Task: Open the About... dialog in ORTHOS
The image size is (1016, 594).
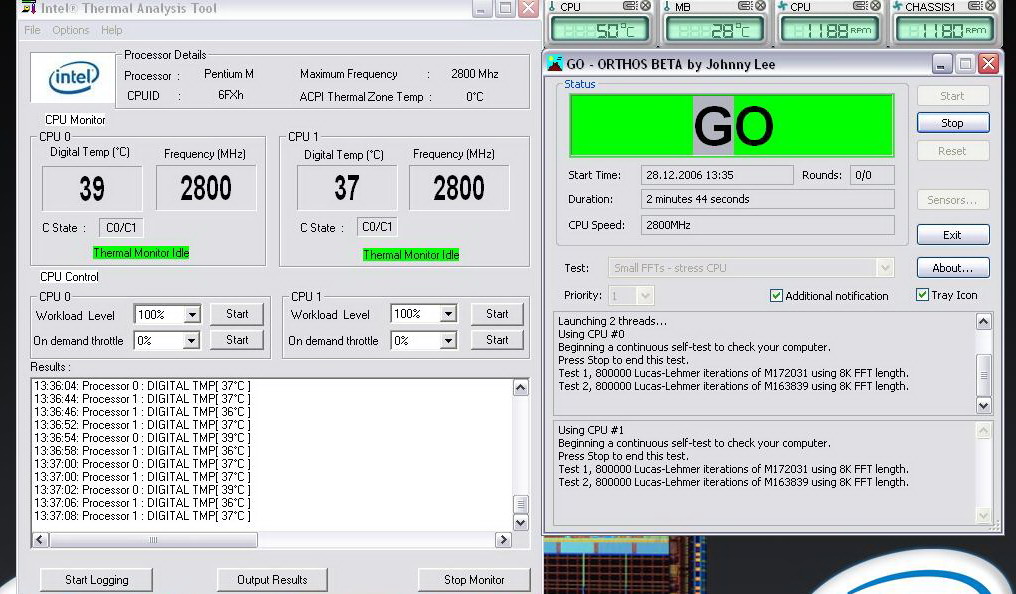Action: click(952, 268)
